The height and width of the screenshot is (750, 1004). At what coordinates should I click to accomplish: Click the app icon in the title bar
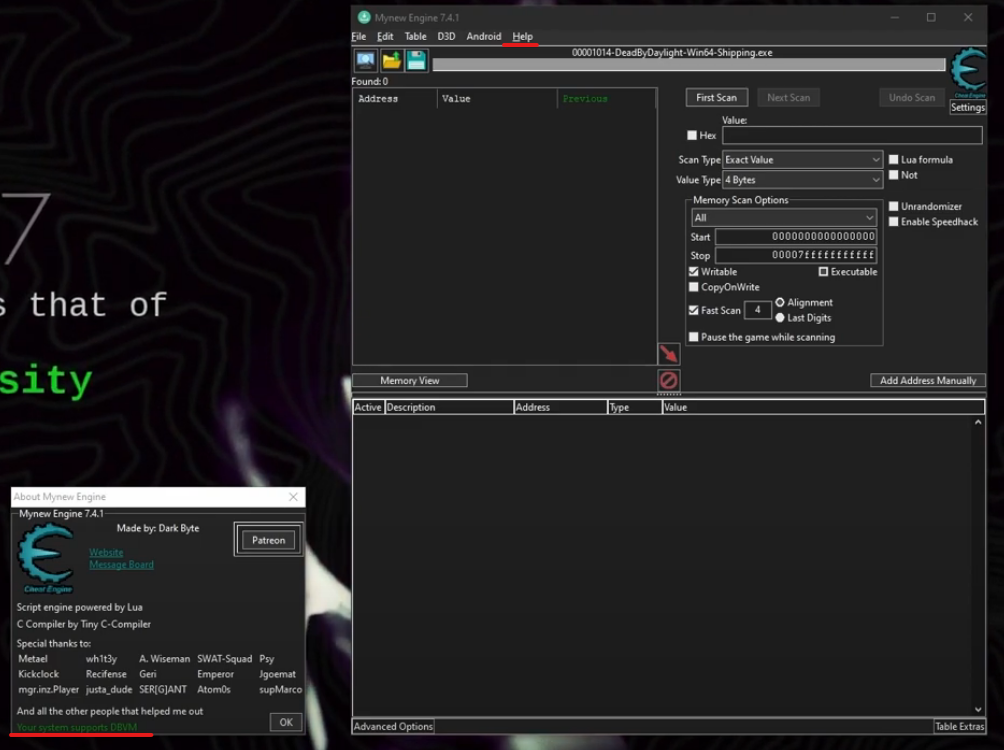[364, 17]
